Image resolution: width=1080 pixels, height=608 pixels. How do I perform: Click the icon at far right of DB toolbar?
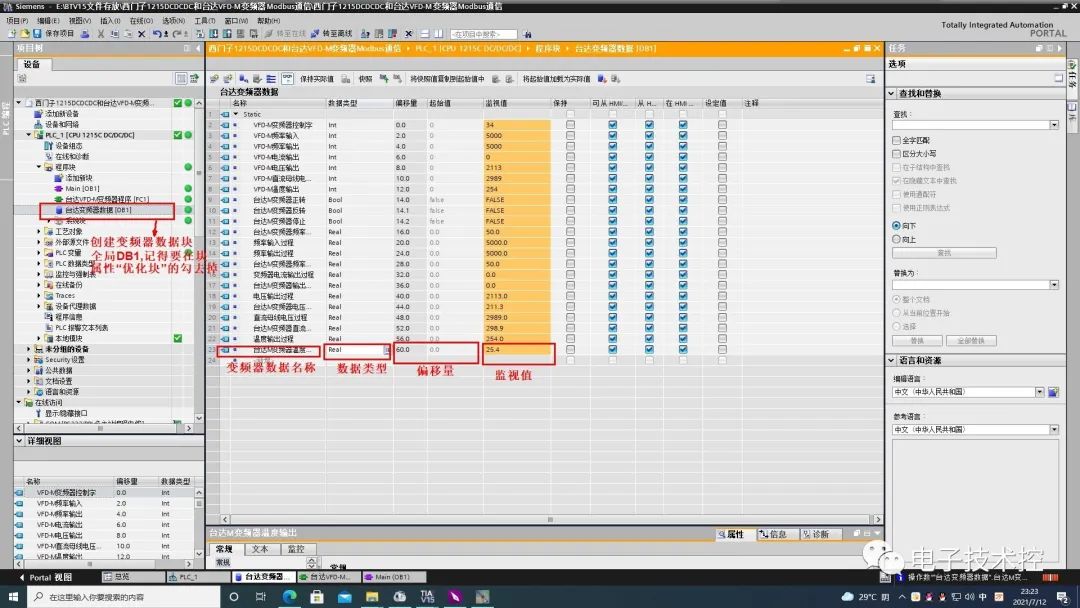click(x=871, y=78)
